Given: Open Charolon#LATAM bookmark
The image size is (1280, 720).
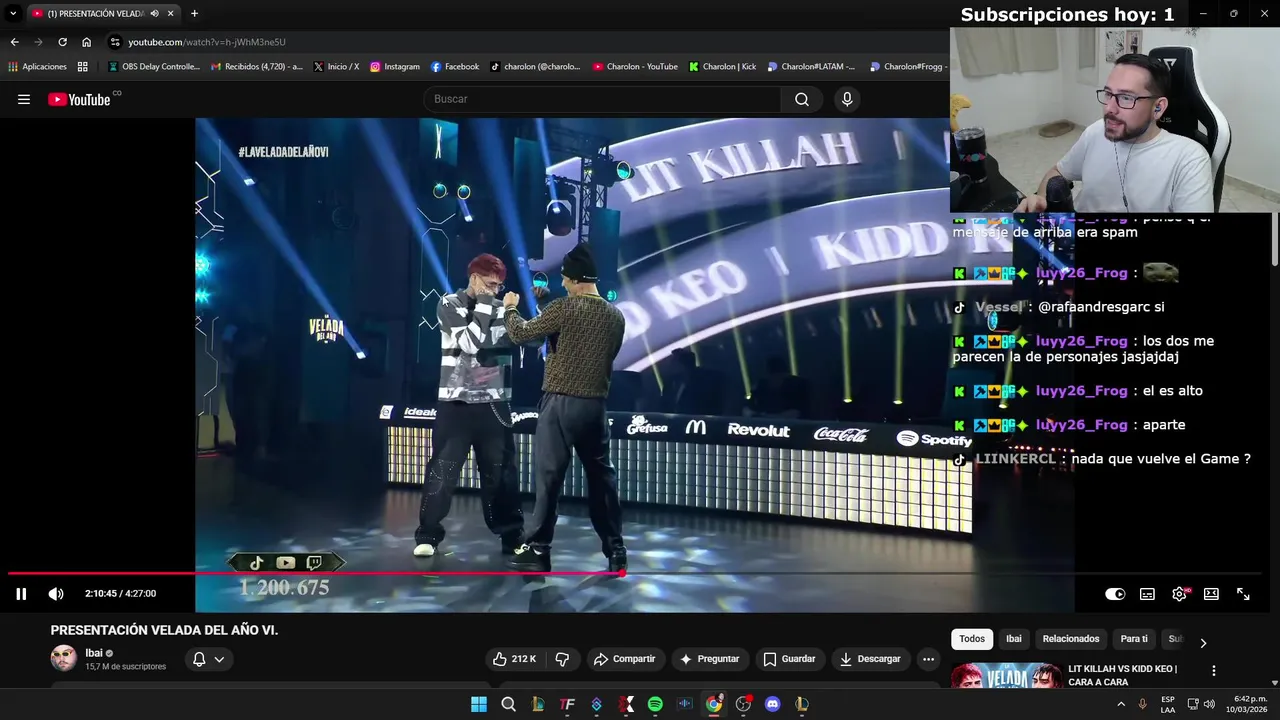Looking at the screenshot, I should tap(811, 67).
